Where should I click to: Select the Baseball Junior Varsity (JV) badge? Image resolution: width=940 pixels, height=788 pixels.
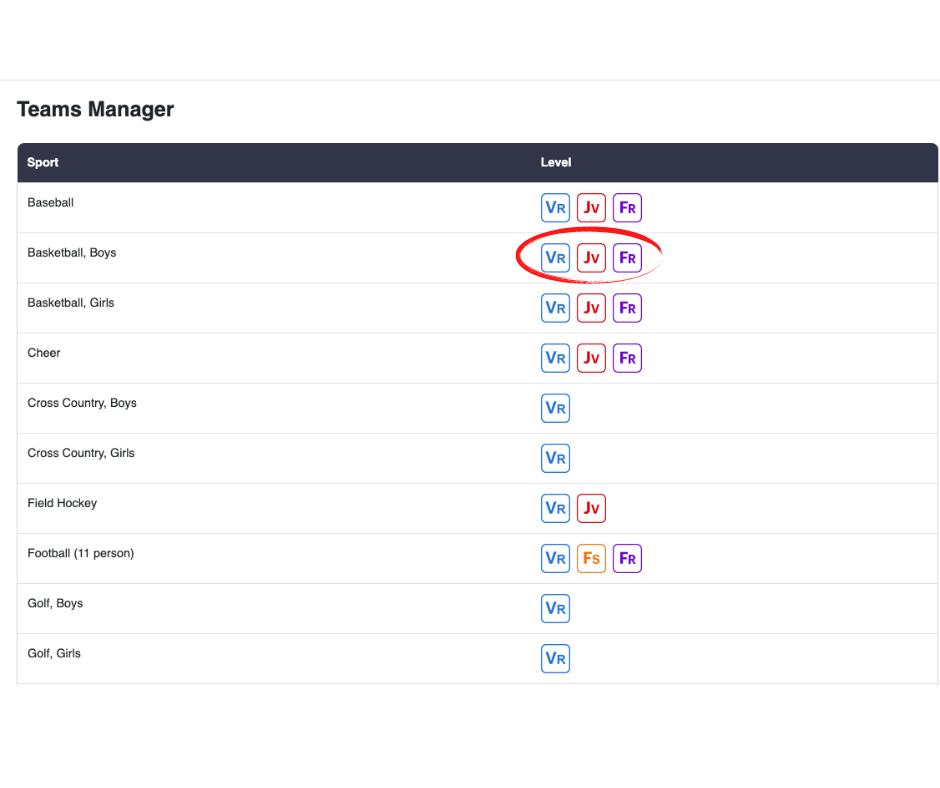coord(591,208)
